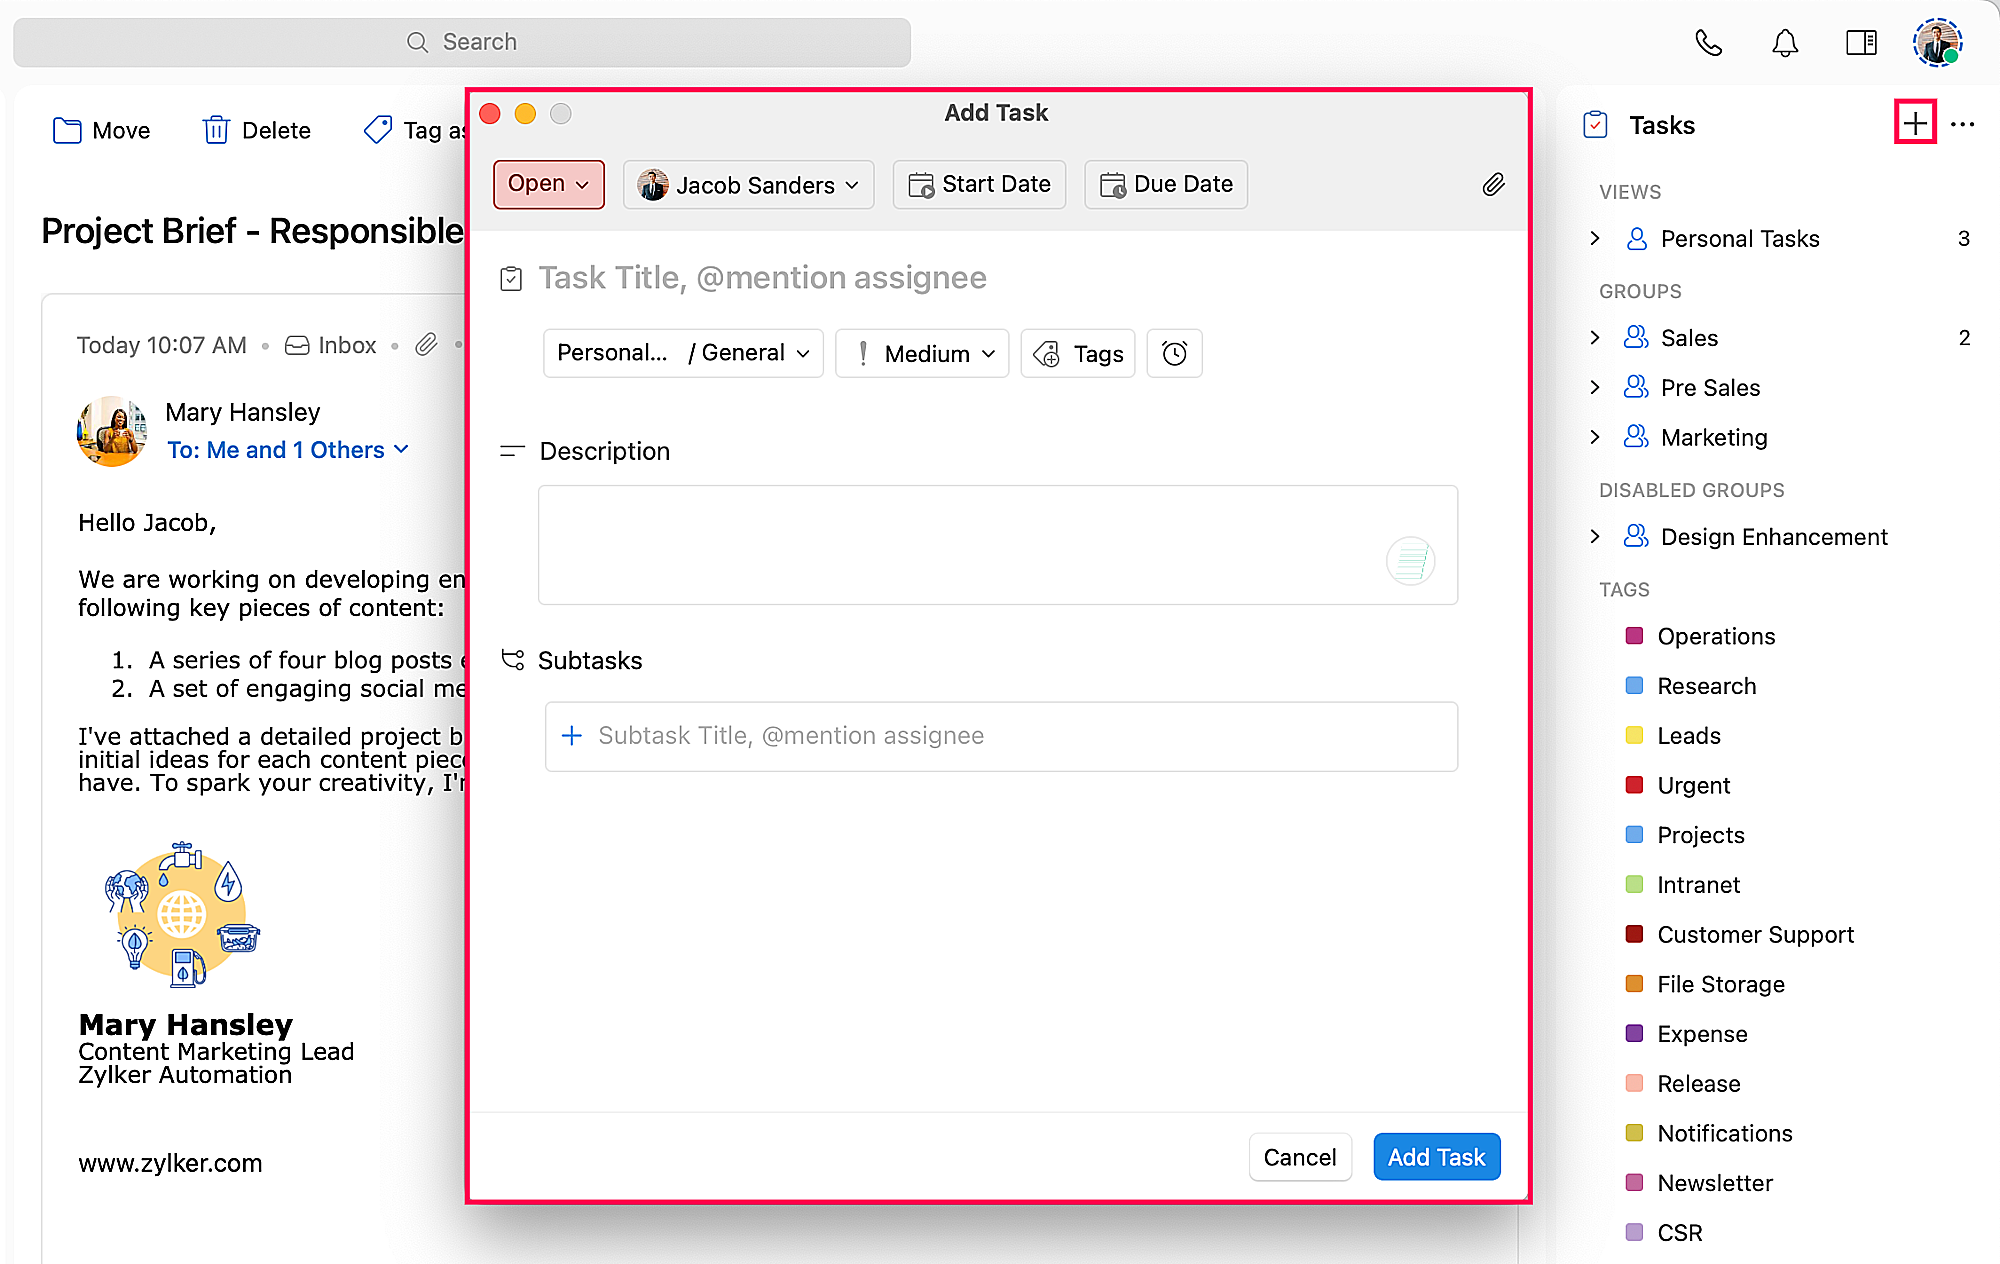Screen dimensions: 2000x1264
Task: Open the Open status dropdown
Action: (548, 184)
